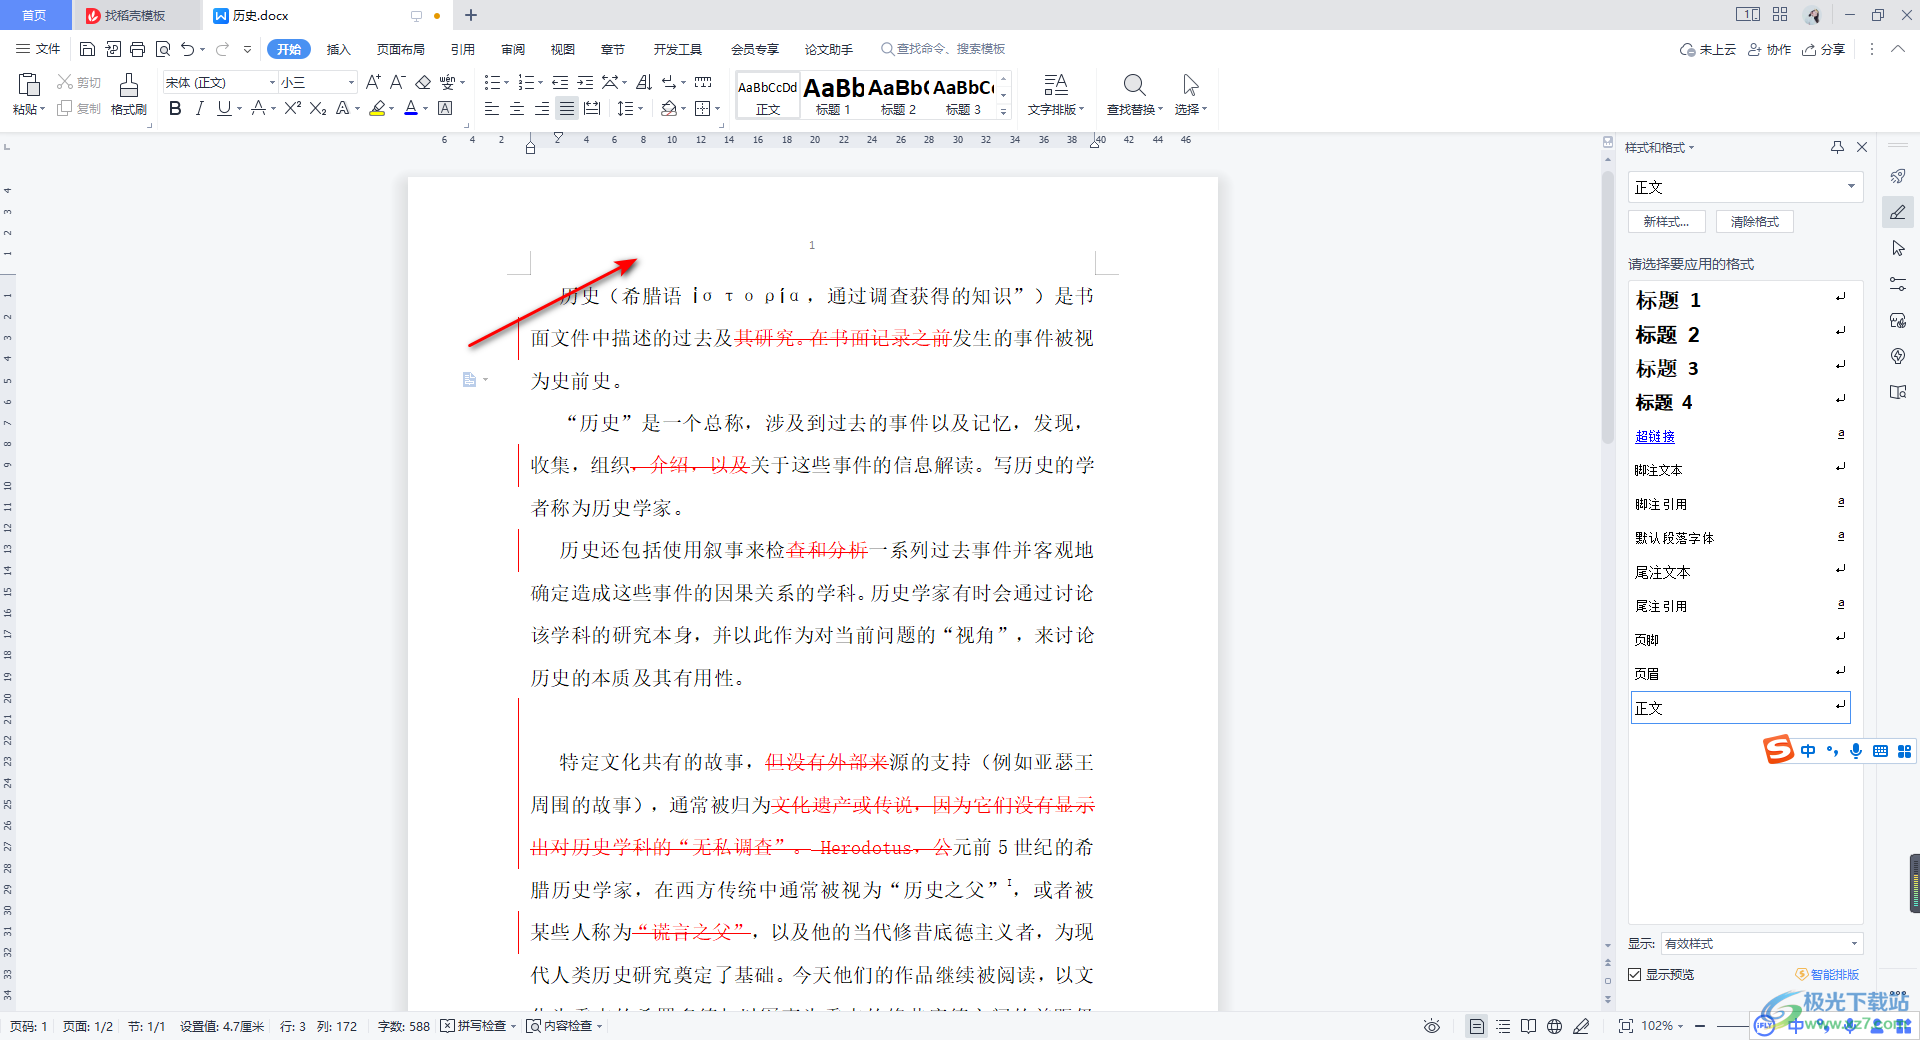Click the search commands input field
This screenshot has width=1920, height=1040.
tap(943, 49)
